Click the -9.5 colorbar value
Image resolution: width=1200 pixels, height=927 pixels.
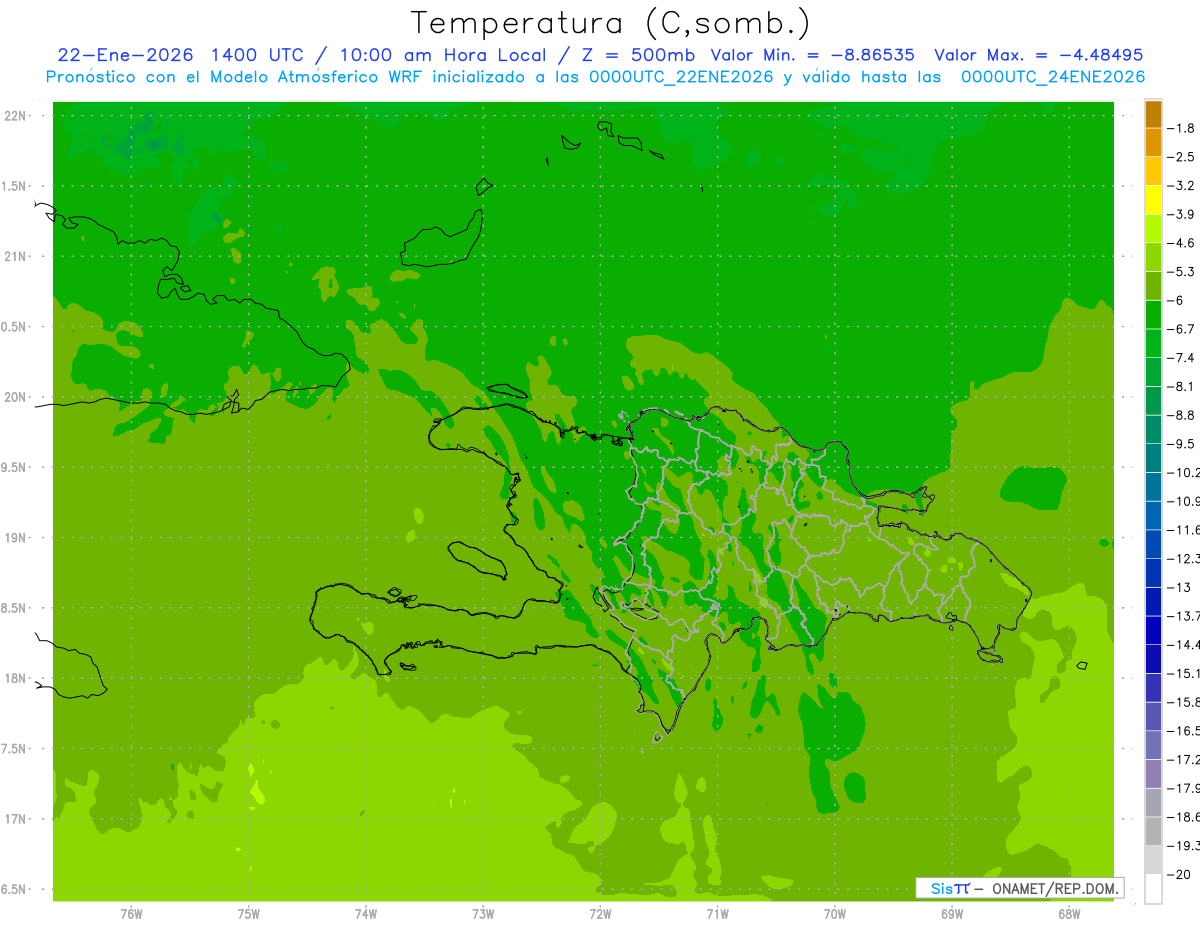[x=1181, y=444]
